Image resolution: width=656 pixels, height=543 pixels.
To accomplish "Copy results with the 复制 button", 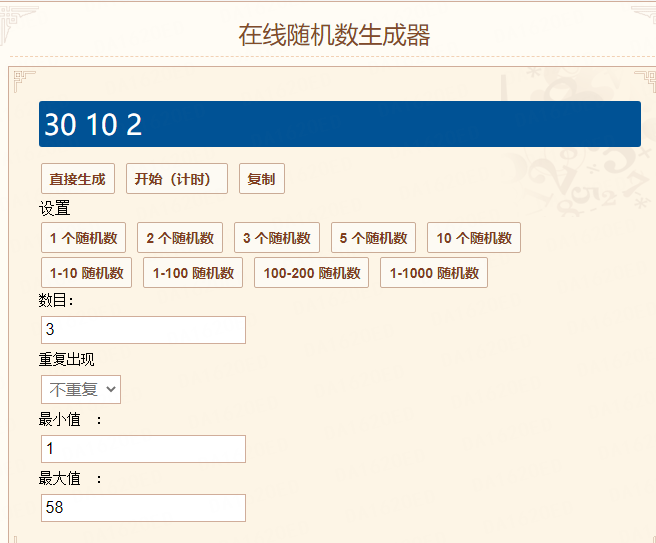I will click(262, 179).
